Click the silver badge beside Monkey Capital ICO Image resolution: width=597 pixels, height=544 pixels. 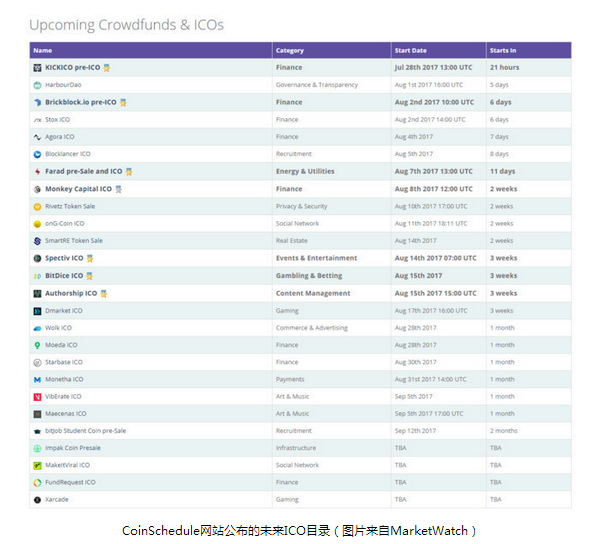tap(118, 189)
